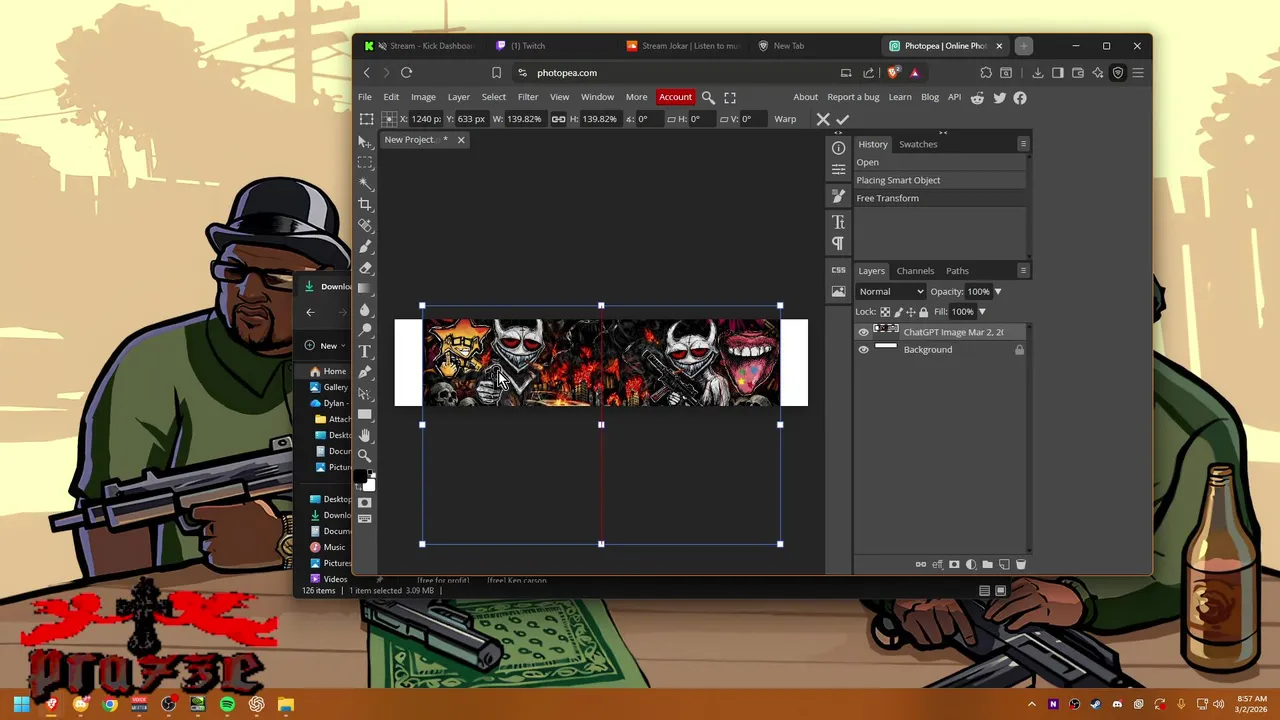Select the Path Select tool
Viewport: 1280px width, 720px height.
point(365,393)
